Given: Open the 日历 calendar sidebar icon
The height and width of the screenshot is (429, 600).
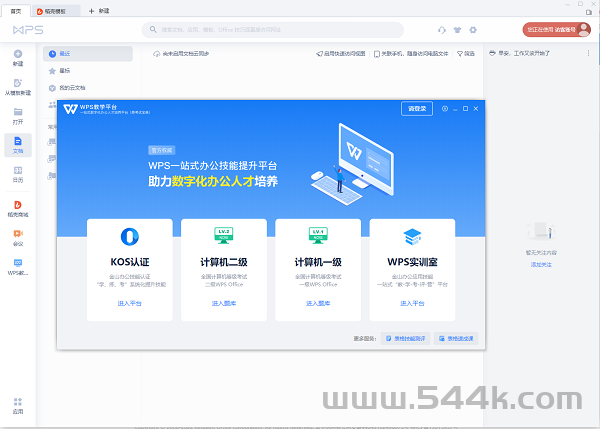Looking at the screenshot, I should point(17,173).
